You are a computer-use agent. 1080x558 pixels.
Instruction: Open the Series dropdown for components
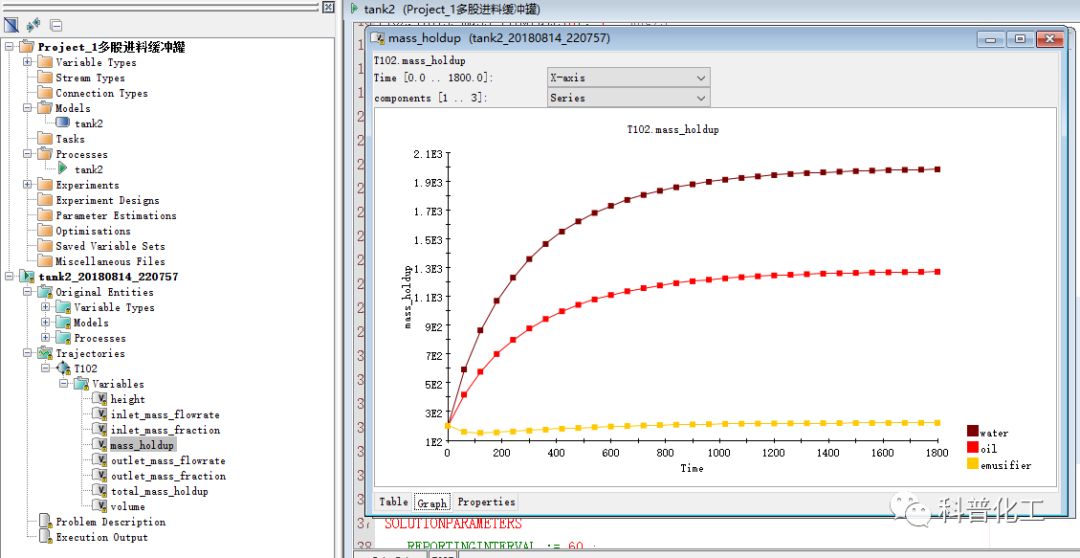pyautogui.click(x=699, y=98)
